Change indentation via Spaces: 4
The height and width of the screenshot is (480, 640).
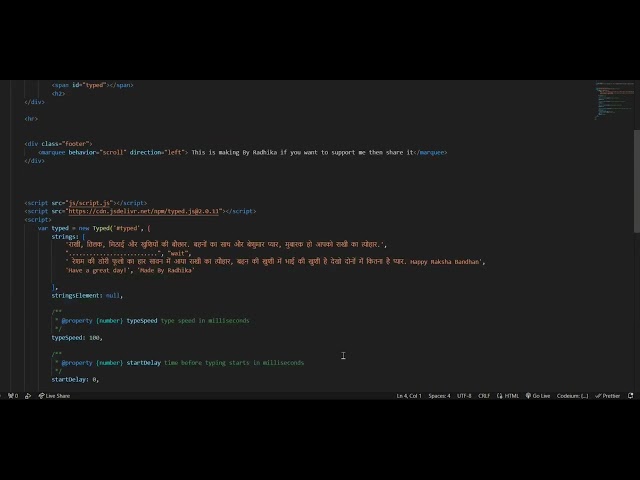click(x=439, y=396)
